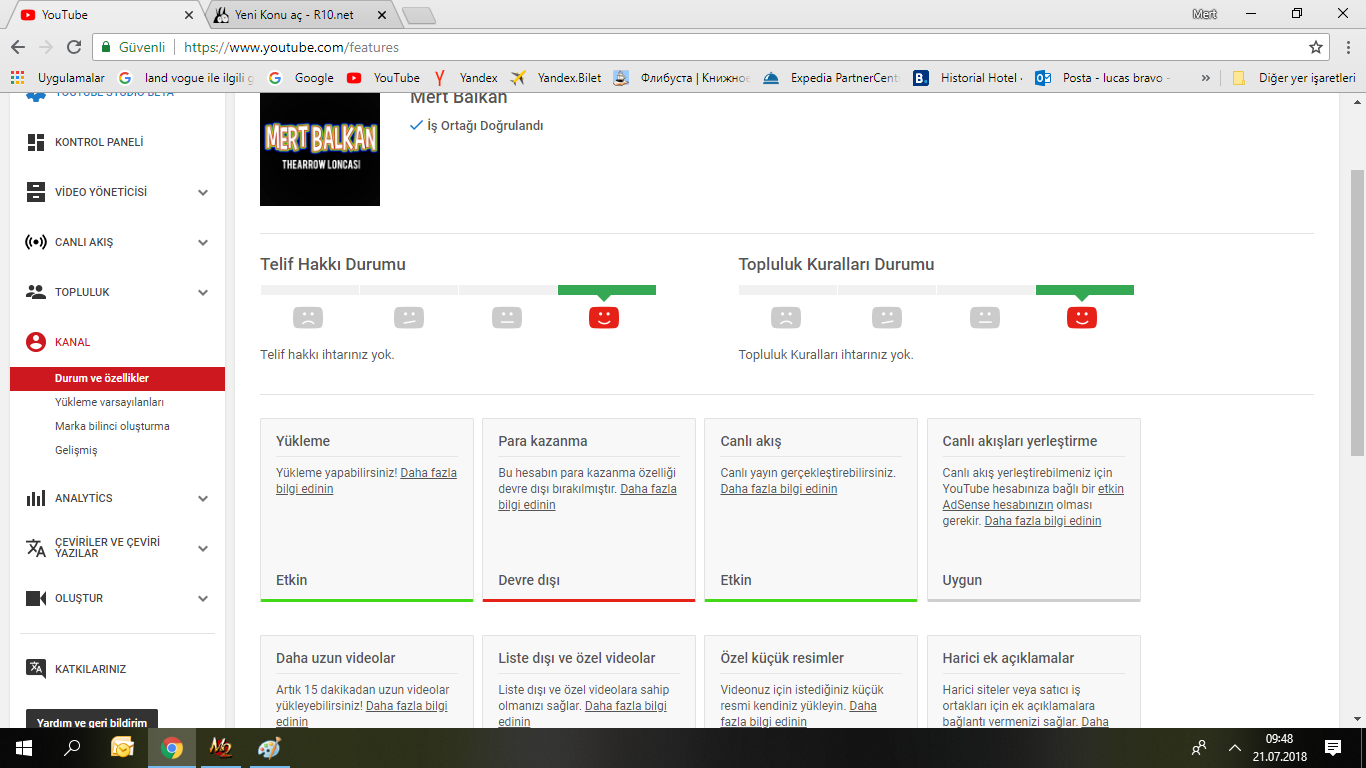Expand Çeviriler ve Çeviri Yazılar section
The image size is (1366, 768).
pos(203,548)
